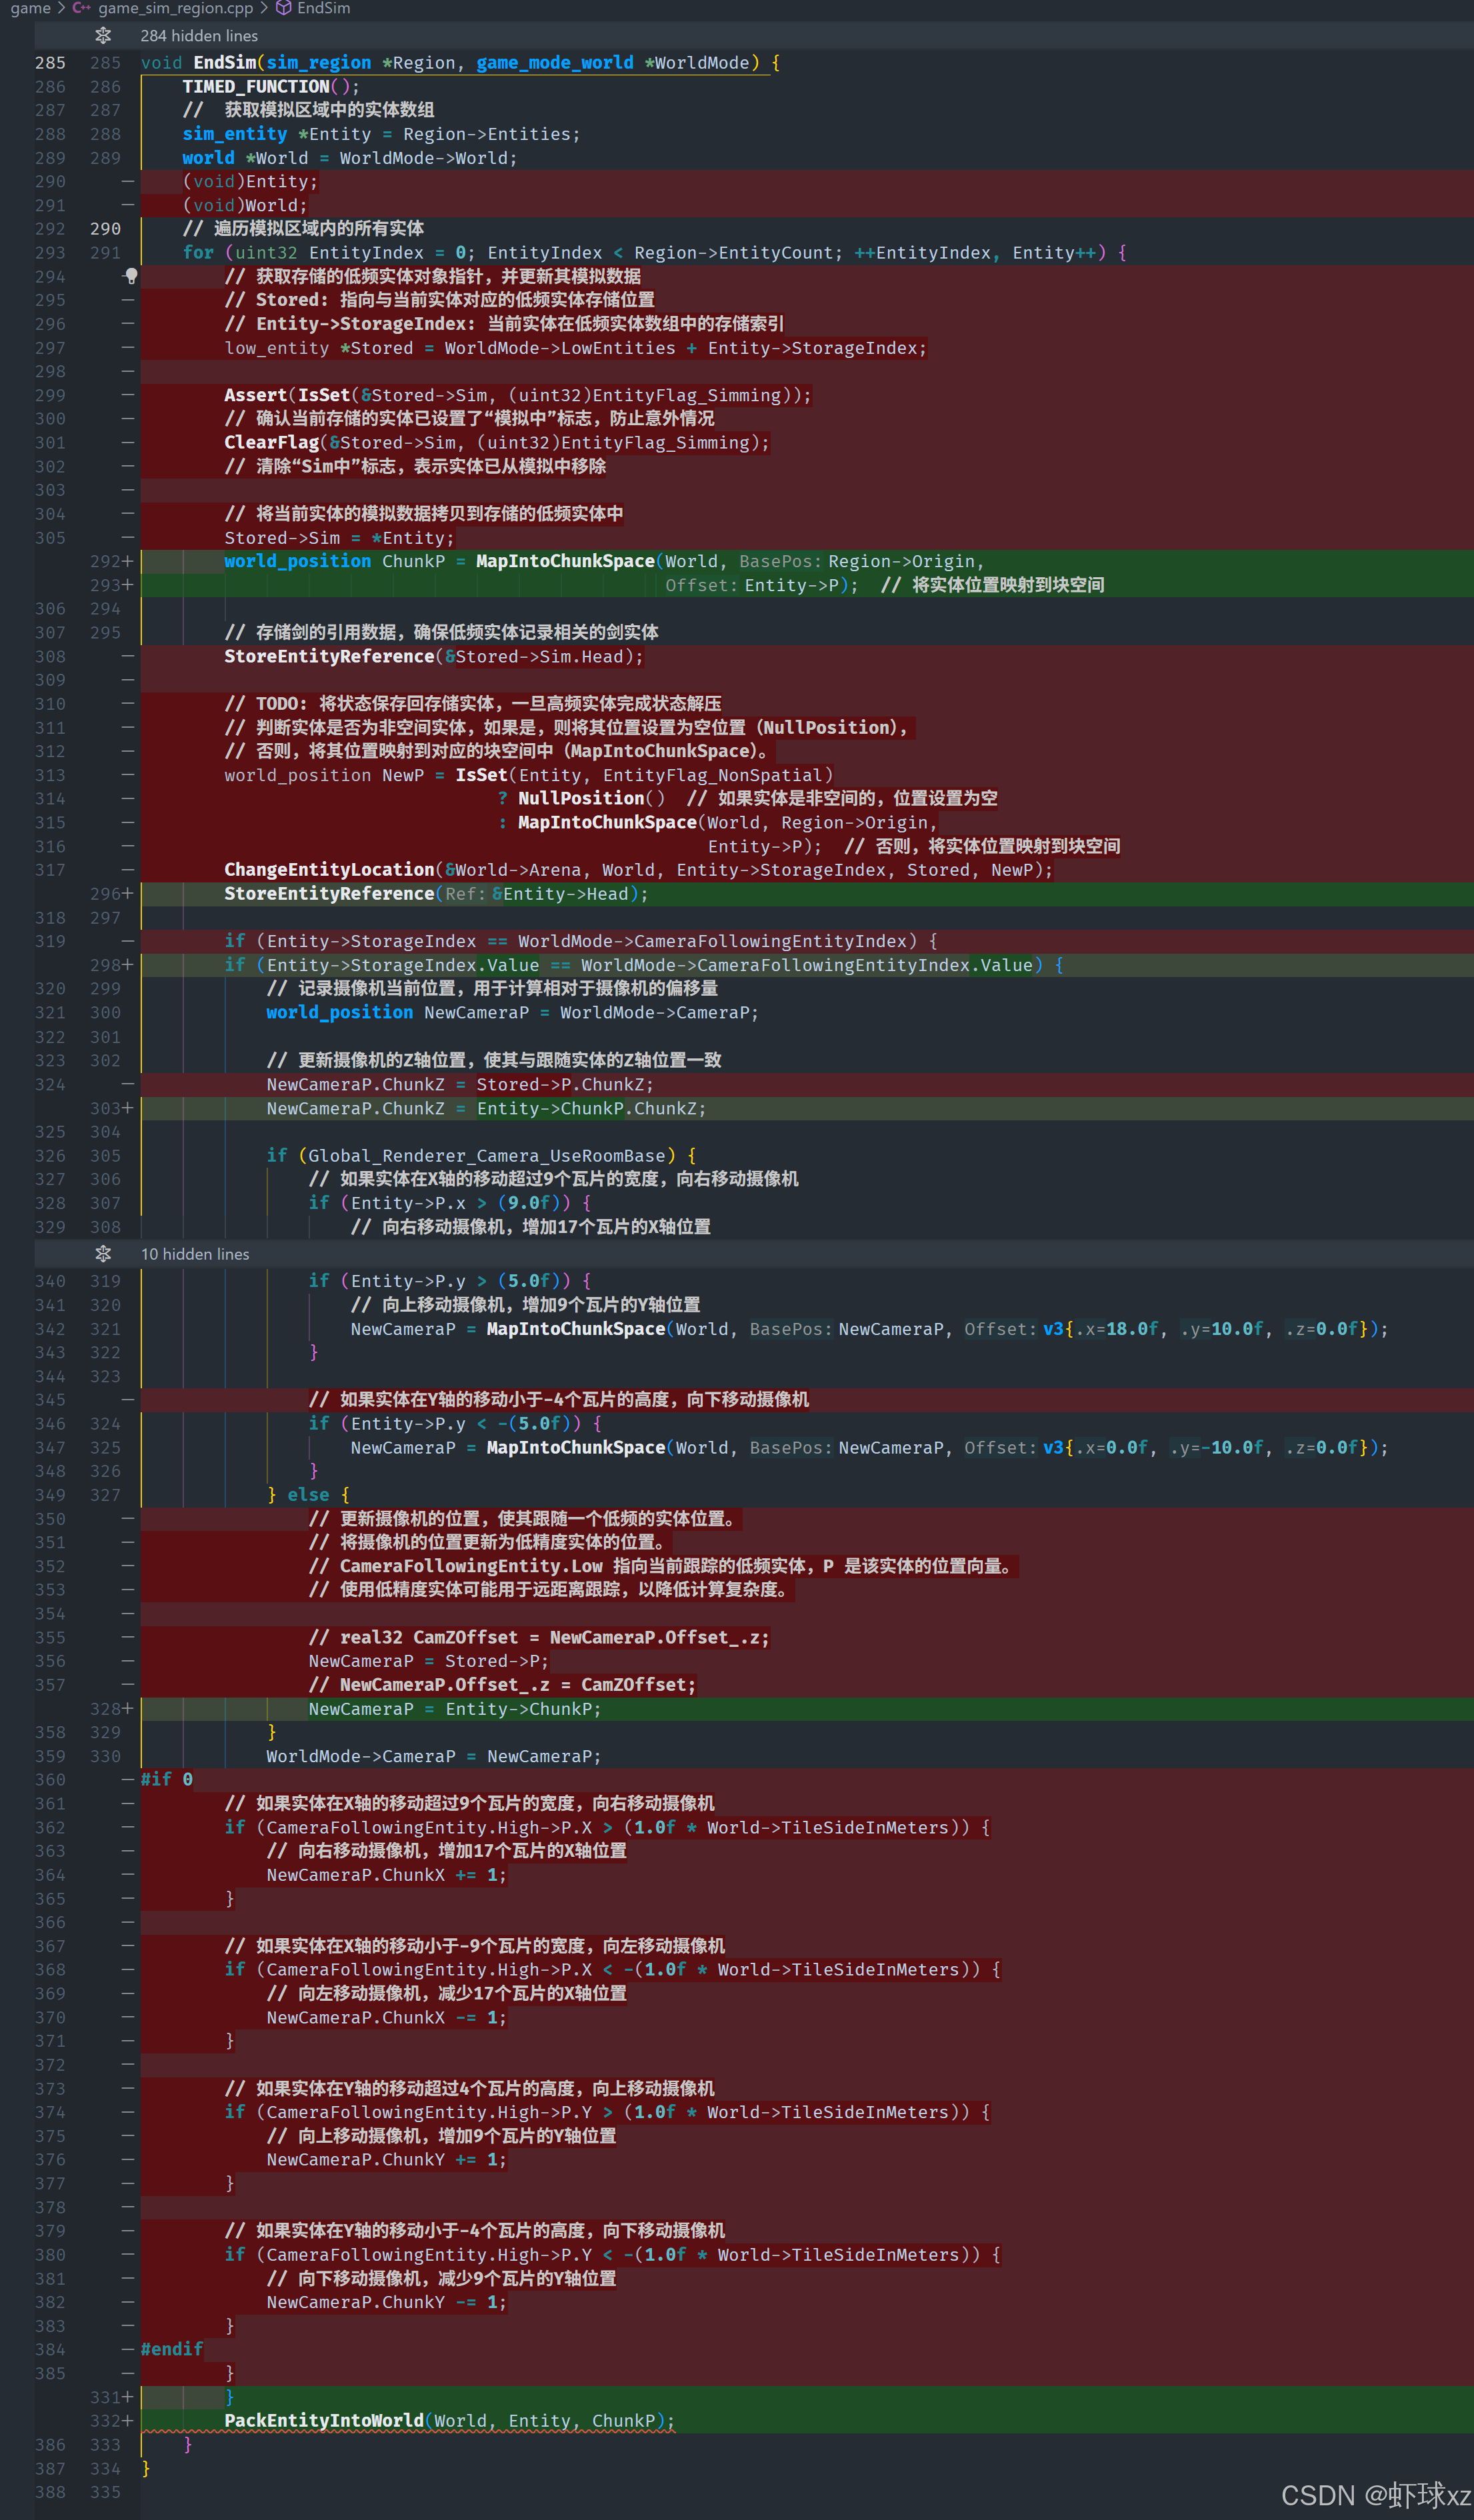
Task: Click the added StoreEntityReference call with Ref hint
Action: (x=328, y=893)
